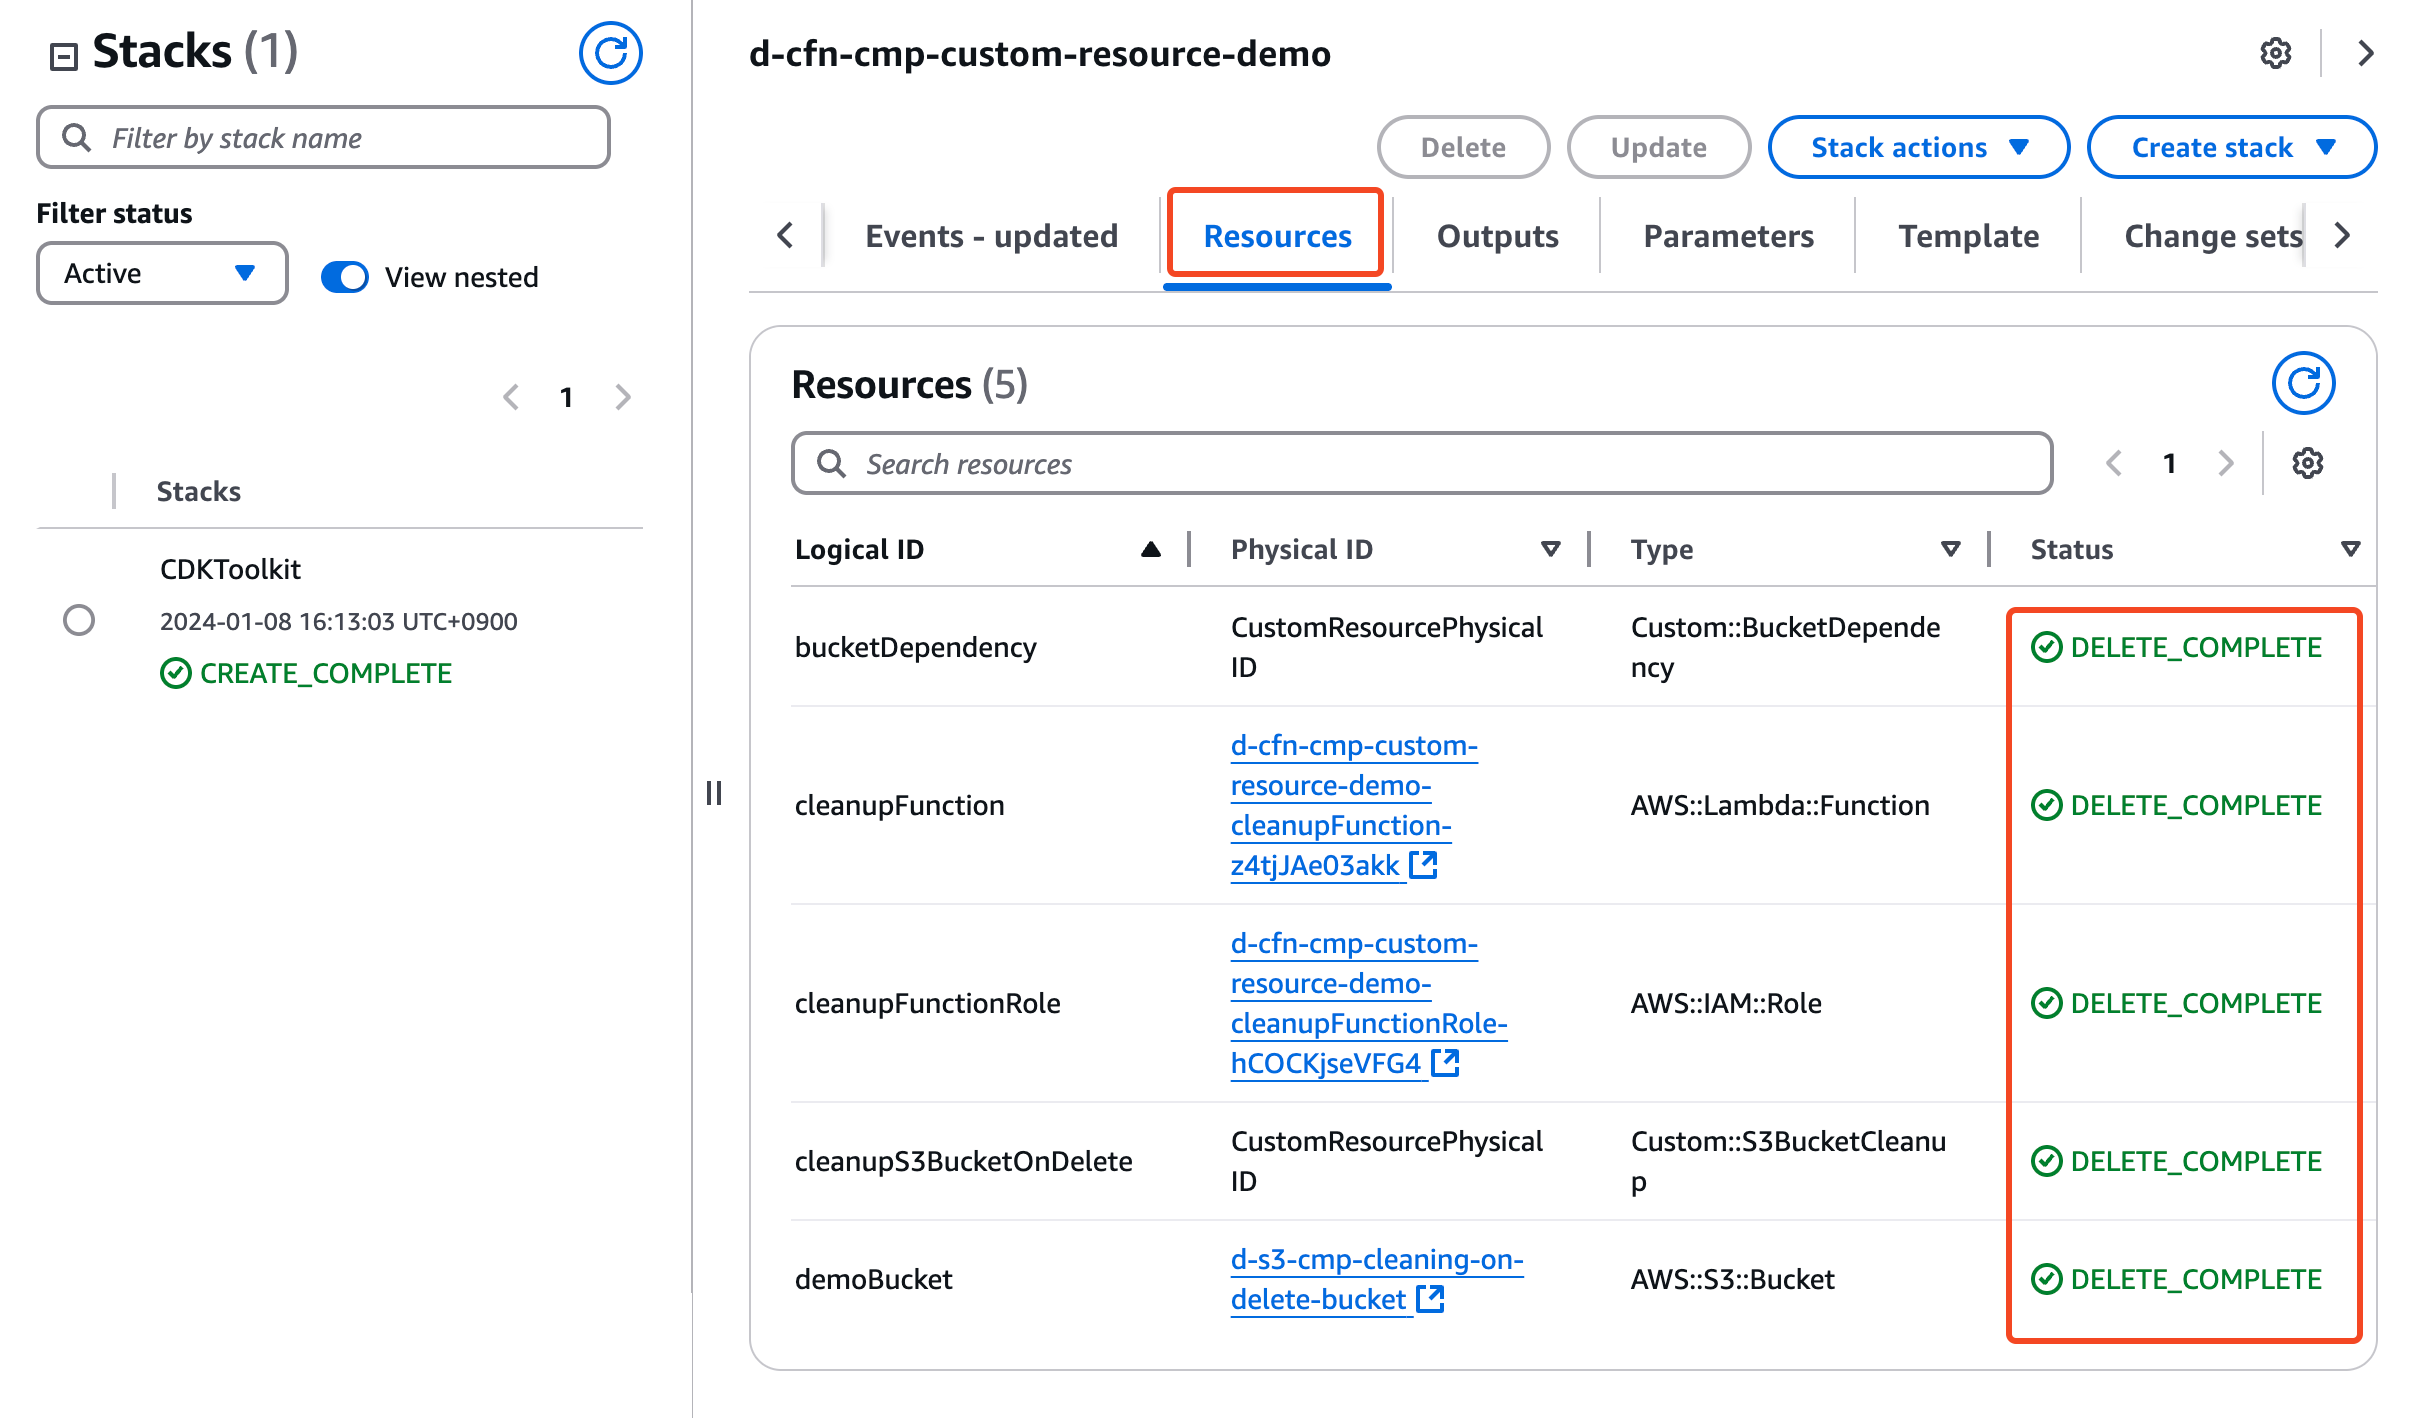
Task: Sort by Logical ID ascending arrow
Action: [1150, 549]
